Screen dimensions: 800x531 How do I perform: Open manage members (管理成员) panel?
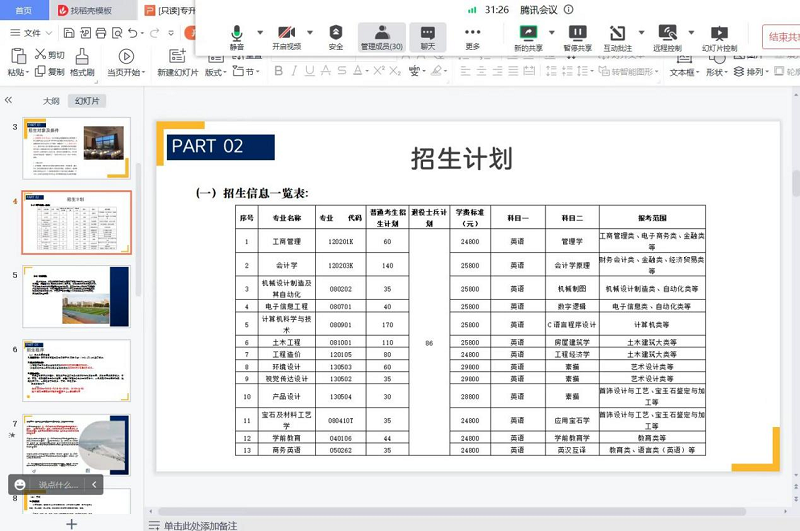381,37
